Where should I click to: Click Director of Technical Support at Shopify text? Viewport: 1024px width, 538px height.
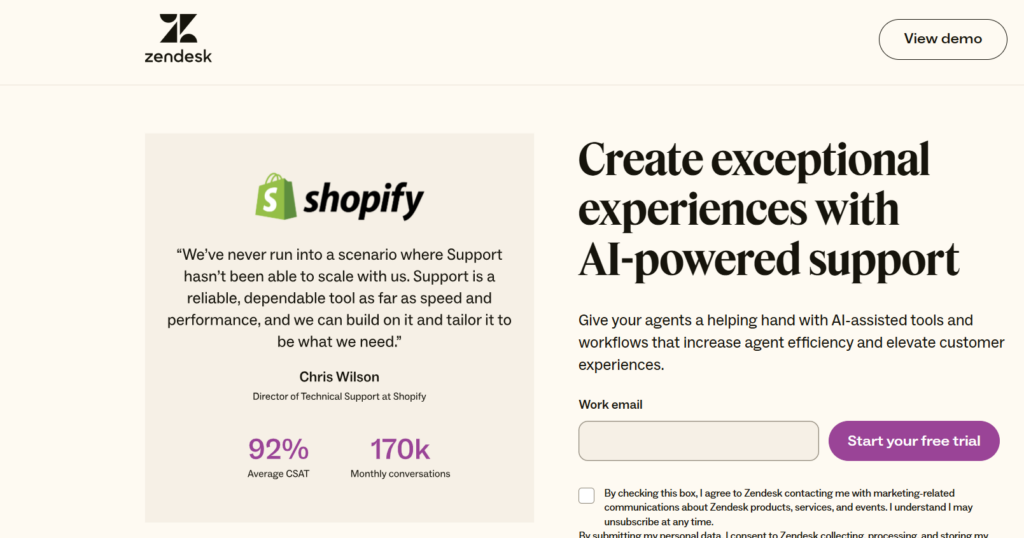pos(339,397)
